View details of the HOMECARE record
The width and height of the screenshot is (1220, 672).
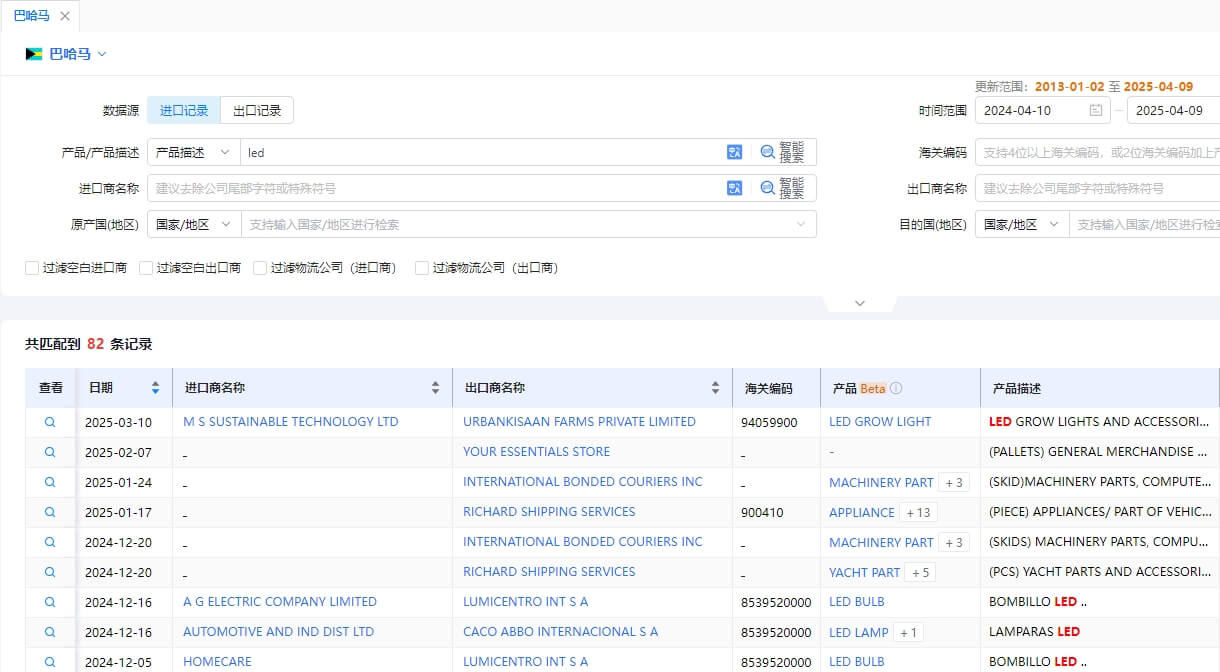coord(50,661)
